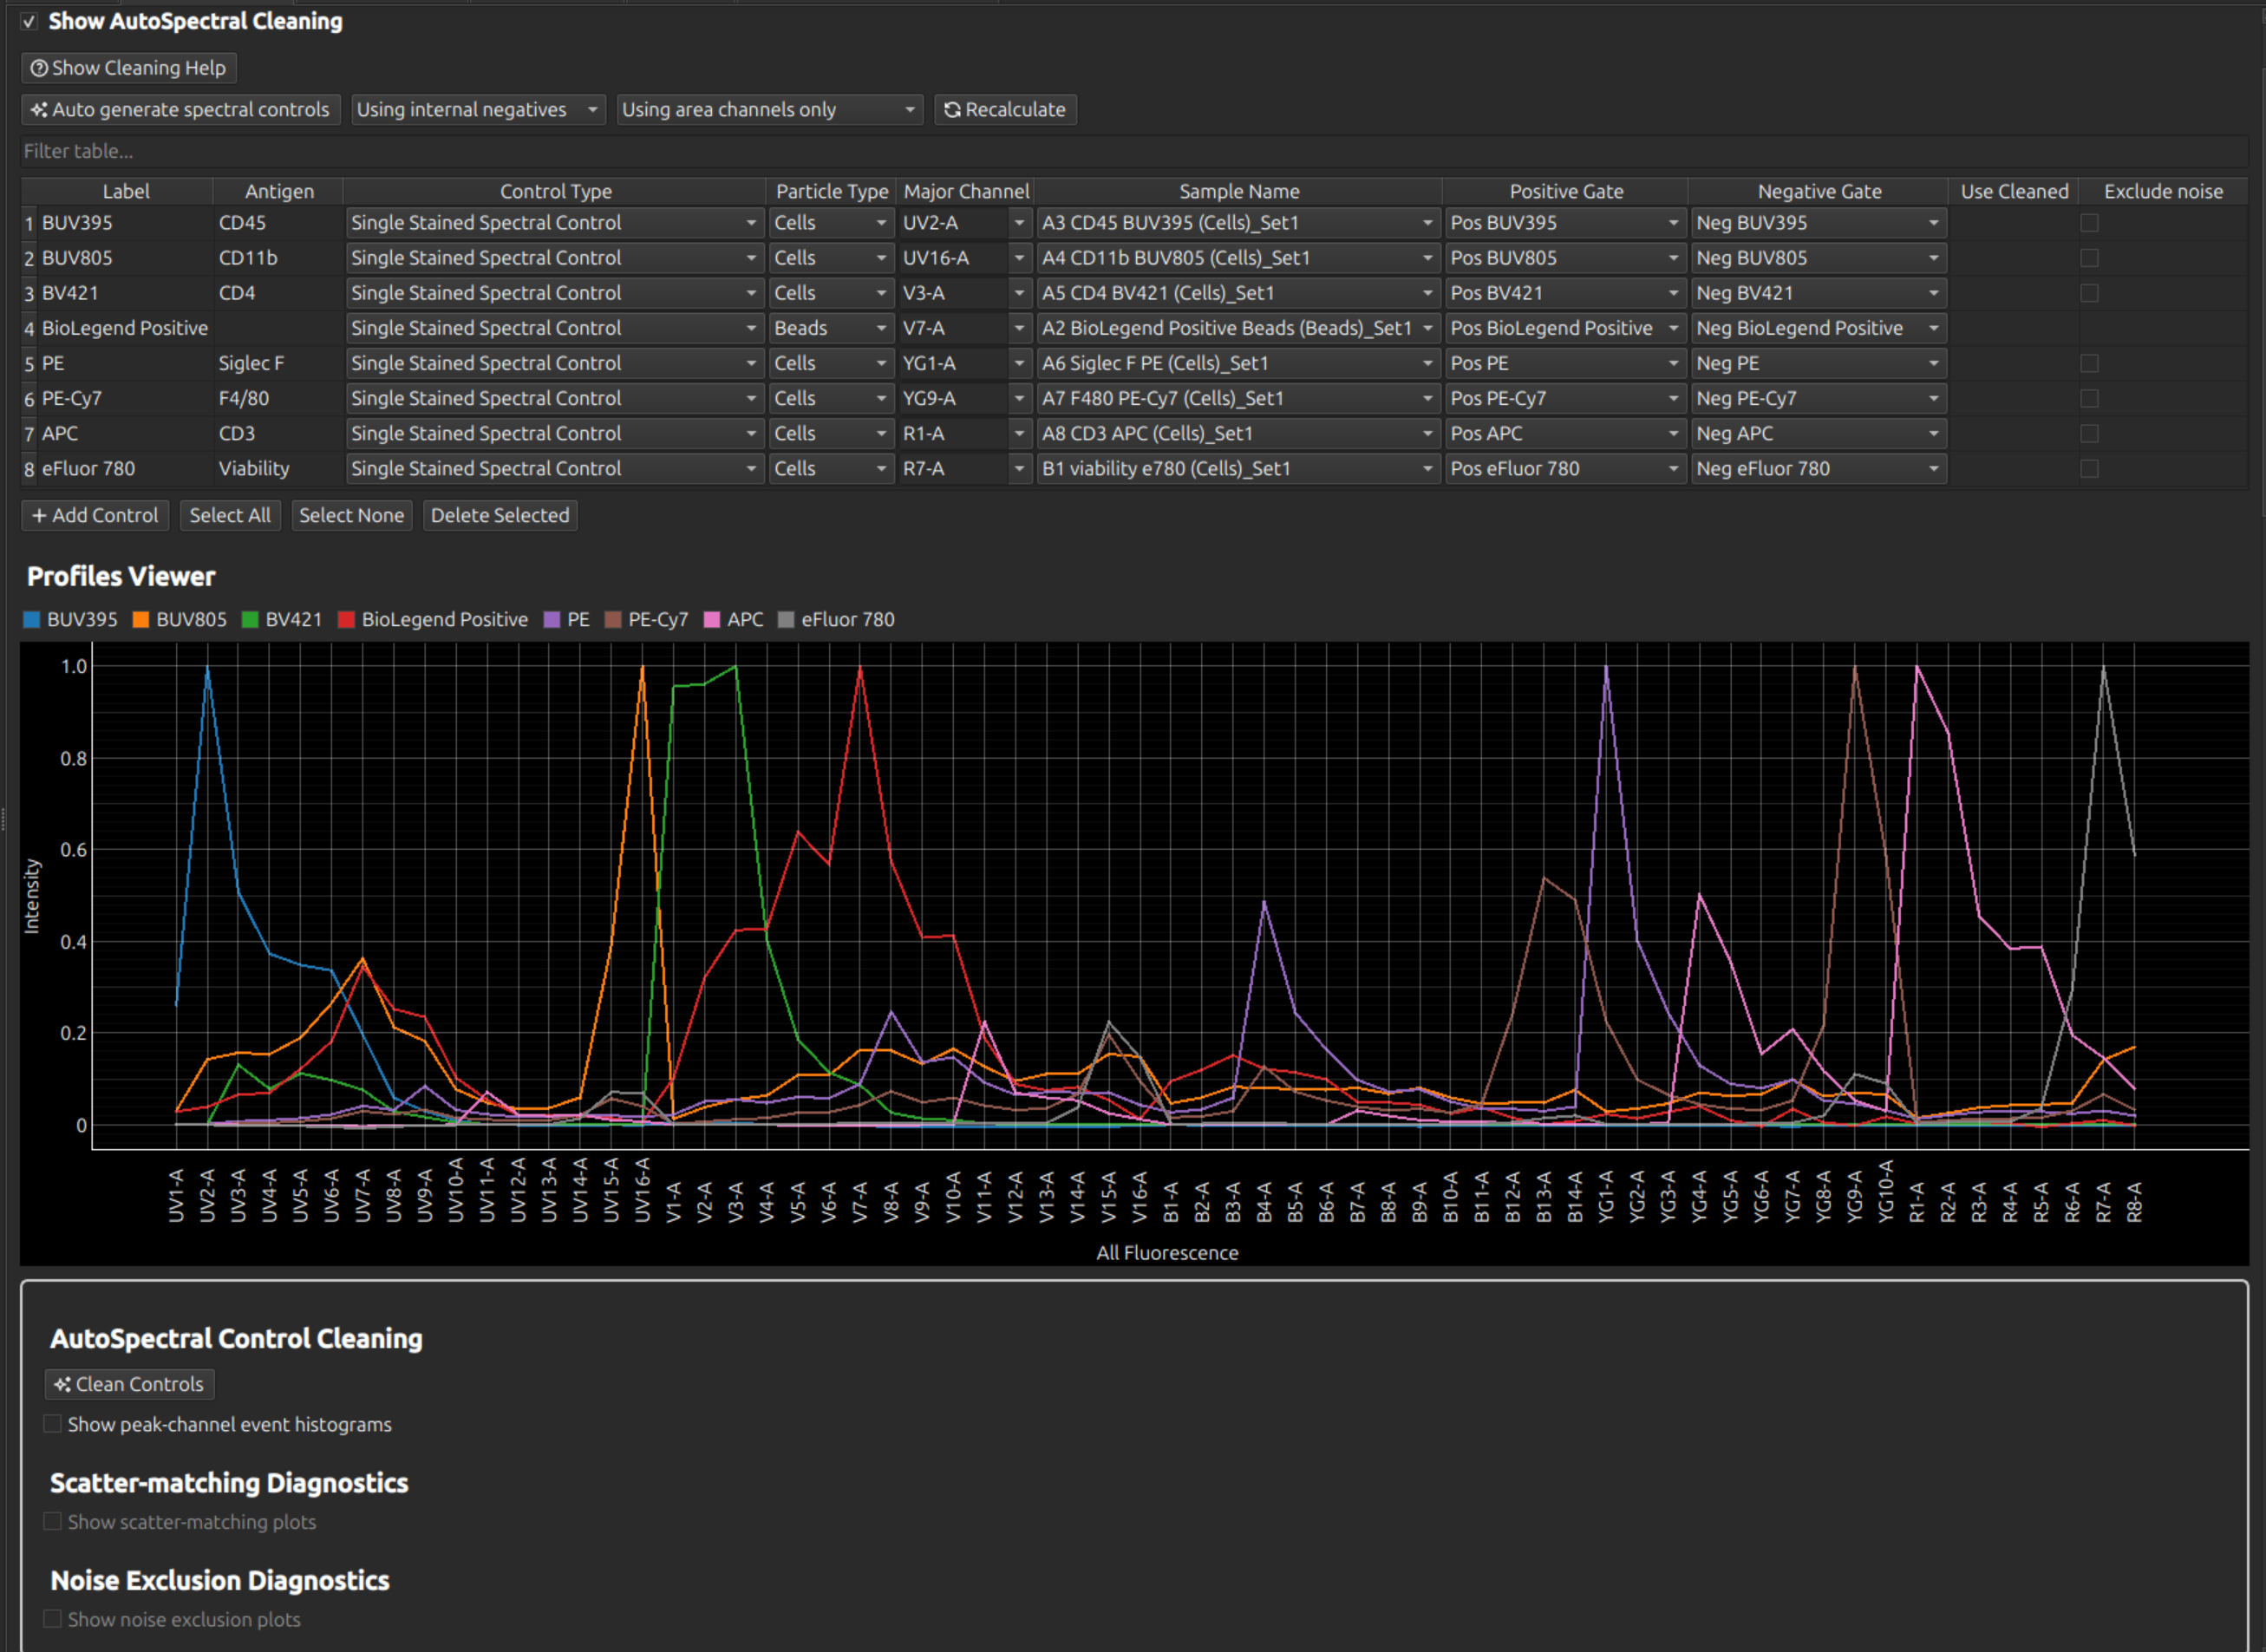Image resolution: width=2266 pixels, height=1652 pixels.
Task: Click the purple PE legend swatch
Action: pyautogui.click(x=552, y=619)
